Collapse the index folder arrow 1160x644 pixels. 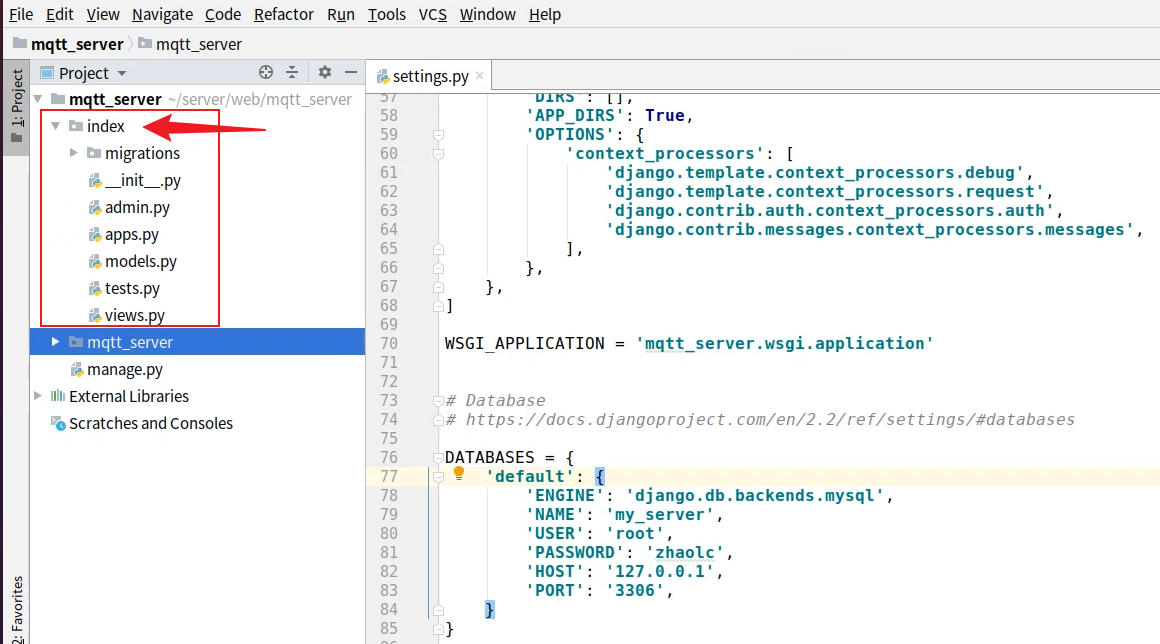click(x=55, y=126)
